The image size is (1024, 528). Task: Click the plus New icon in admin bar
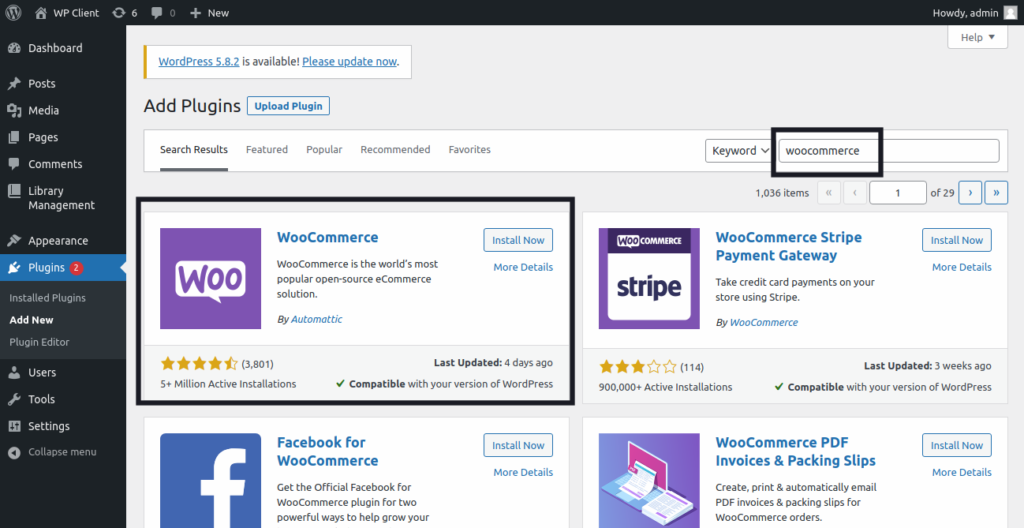(x=195, y=12)
